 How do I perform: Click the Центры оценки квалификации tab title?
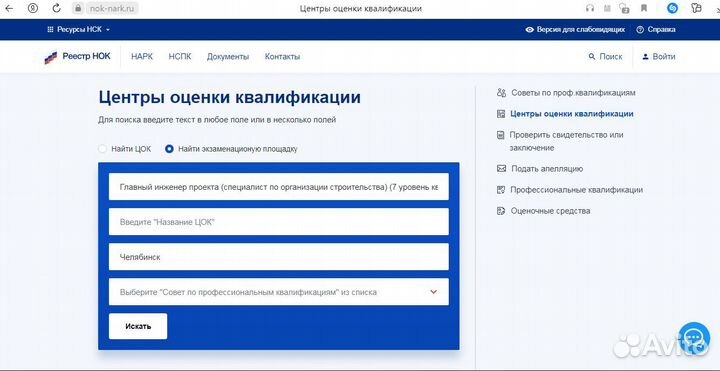click(x=360, y=8)
